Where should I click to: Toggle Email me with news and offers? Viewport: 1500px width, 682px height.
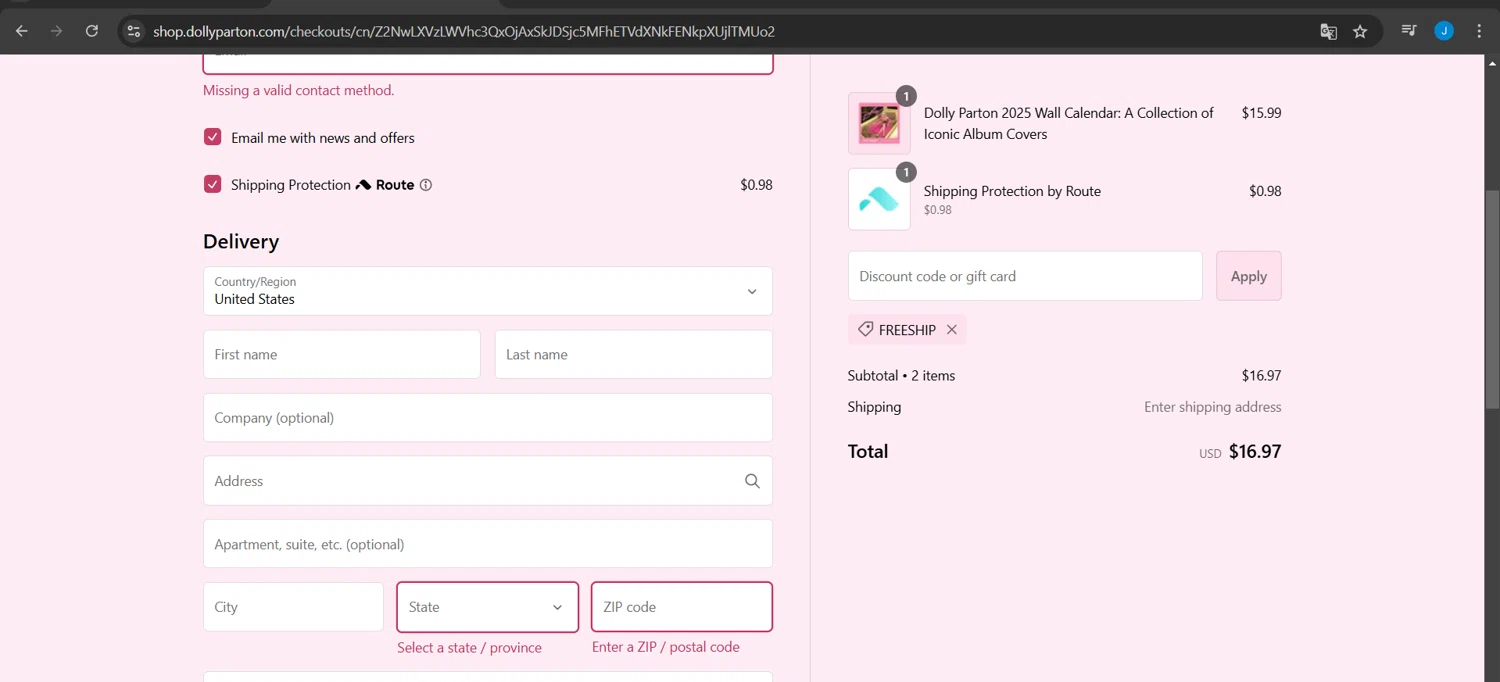point(212,137)
